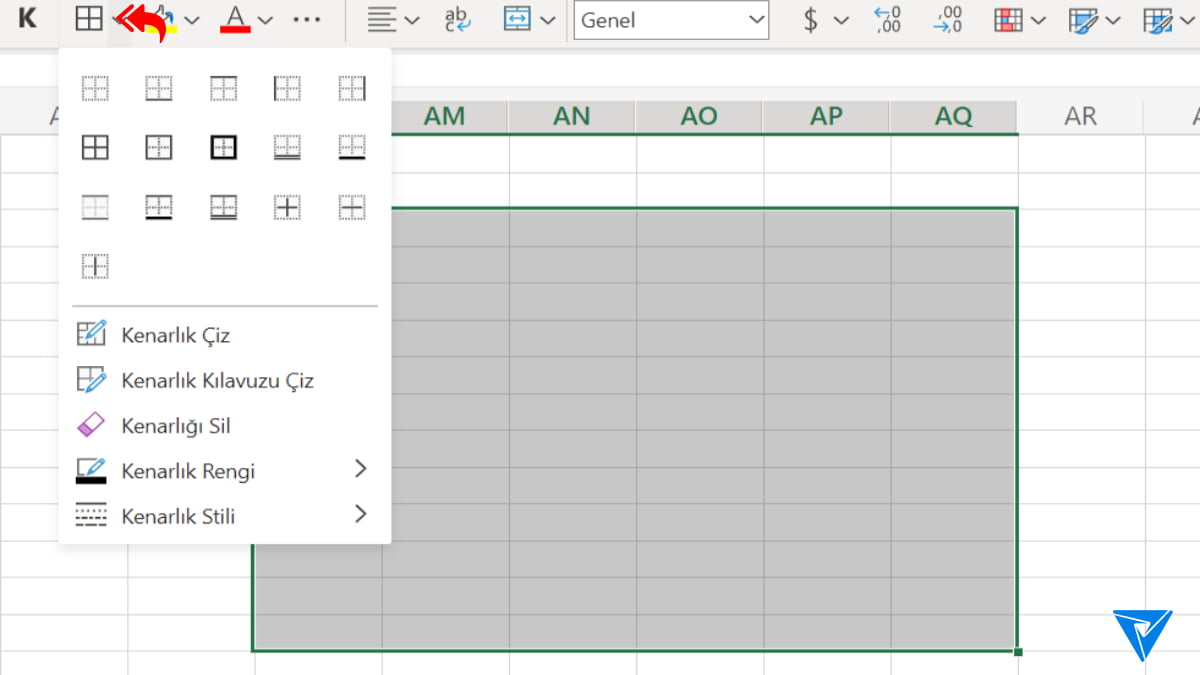1200x675 pixels.
Task: Expand the currency format dropdown arrow
Action: (x=841, y=20)
